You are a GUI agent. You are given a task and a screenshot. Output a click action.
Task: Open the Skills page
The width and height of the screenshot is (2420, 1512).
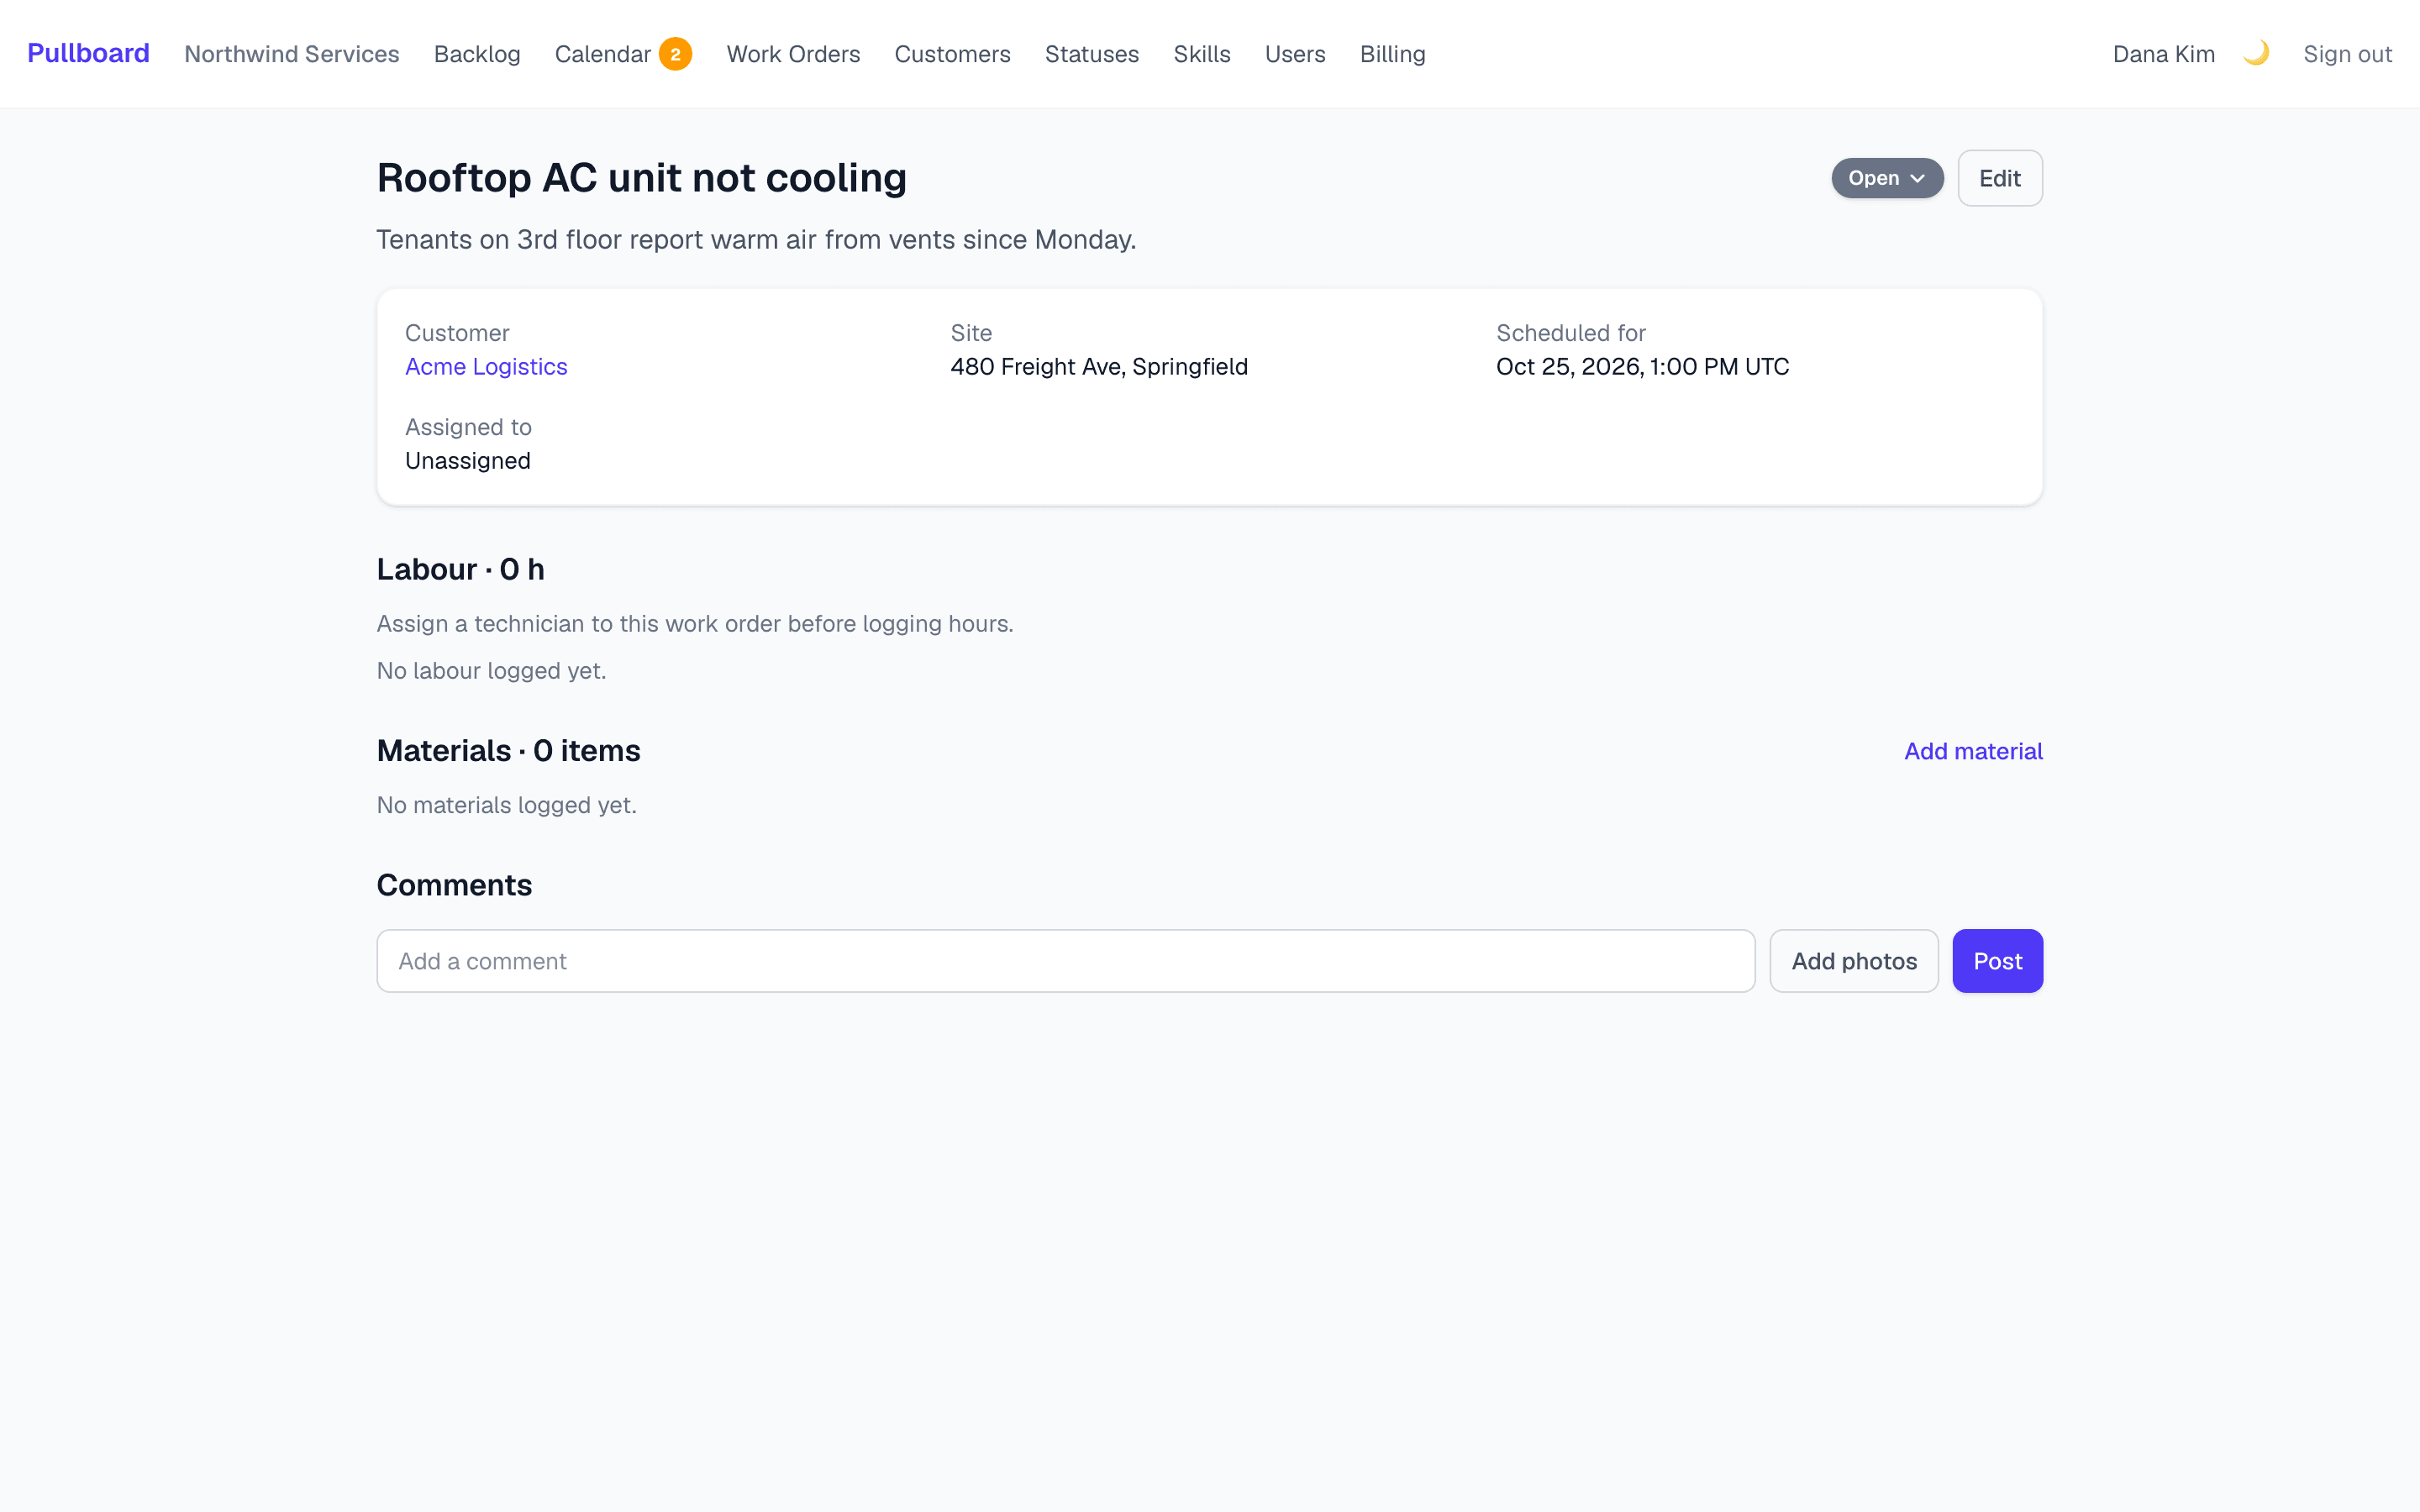[x=1202, y=54]
